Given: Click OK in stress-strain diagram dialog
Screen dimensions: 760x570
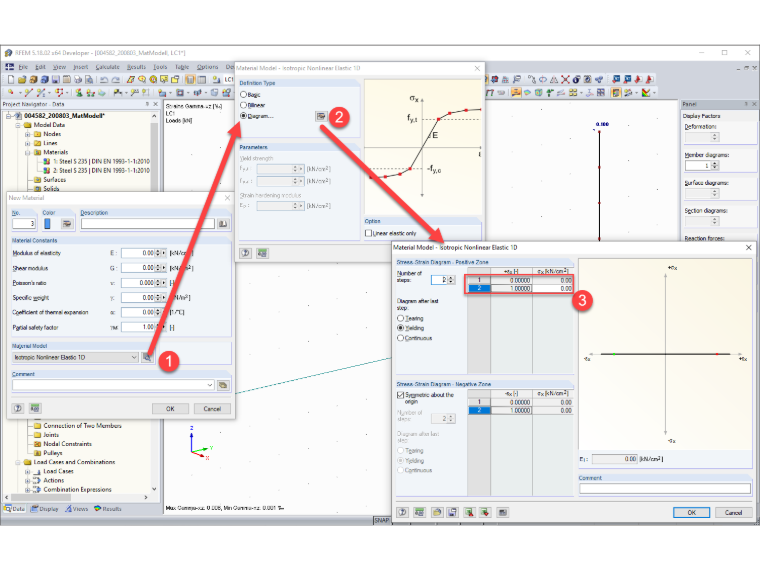Looking at the screenshot, I should [691, 512].
